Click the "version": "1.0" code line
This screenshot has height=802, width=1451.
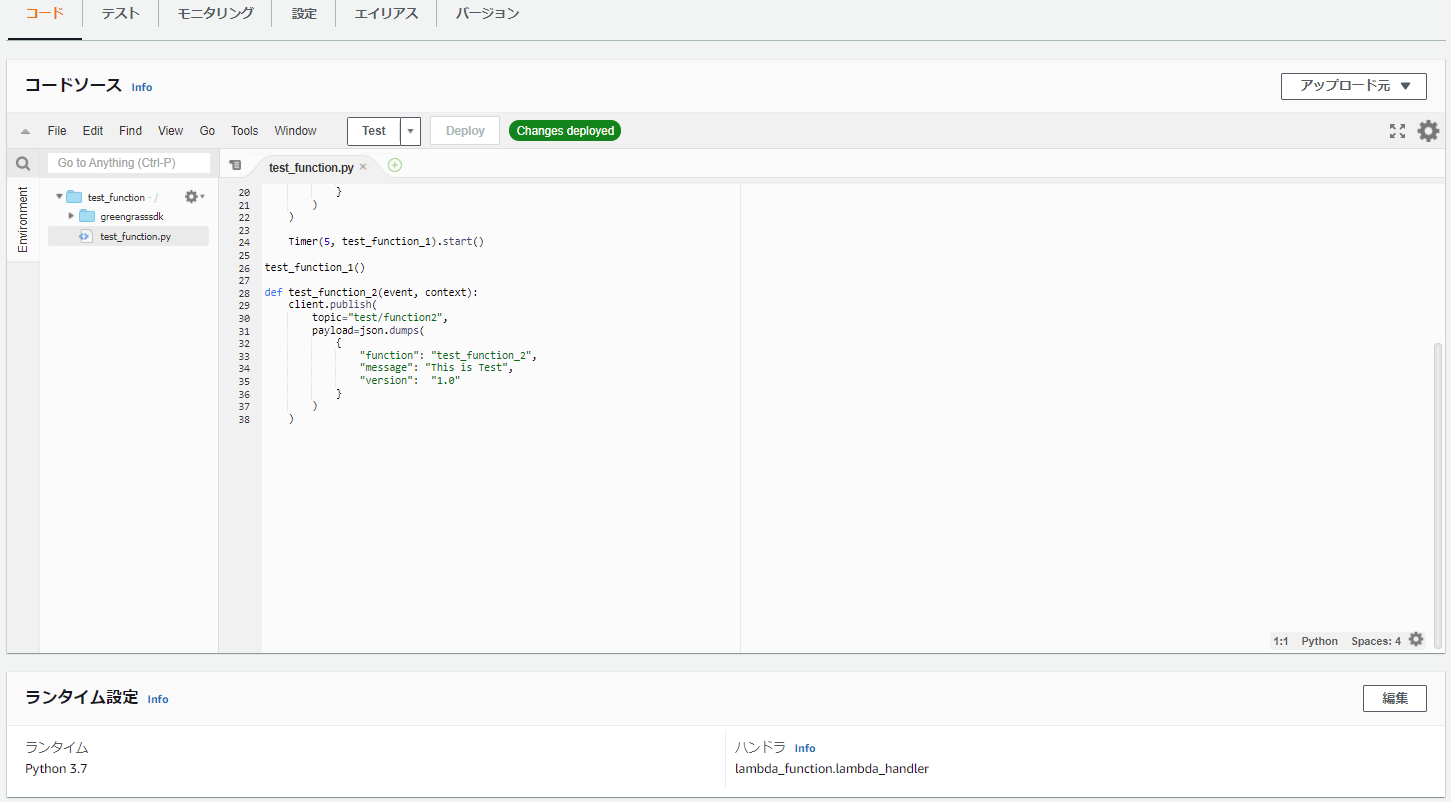point(410,381)
